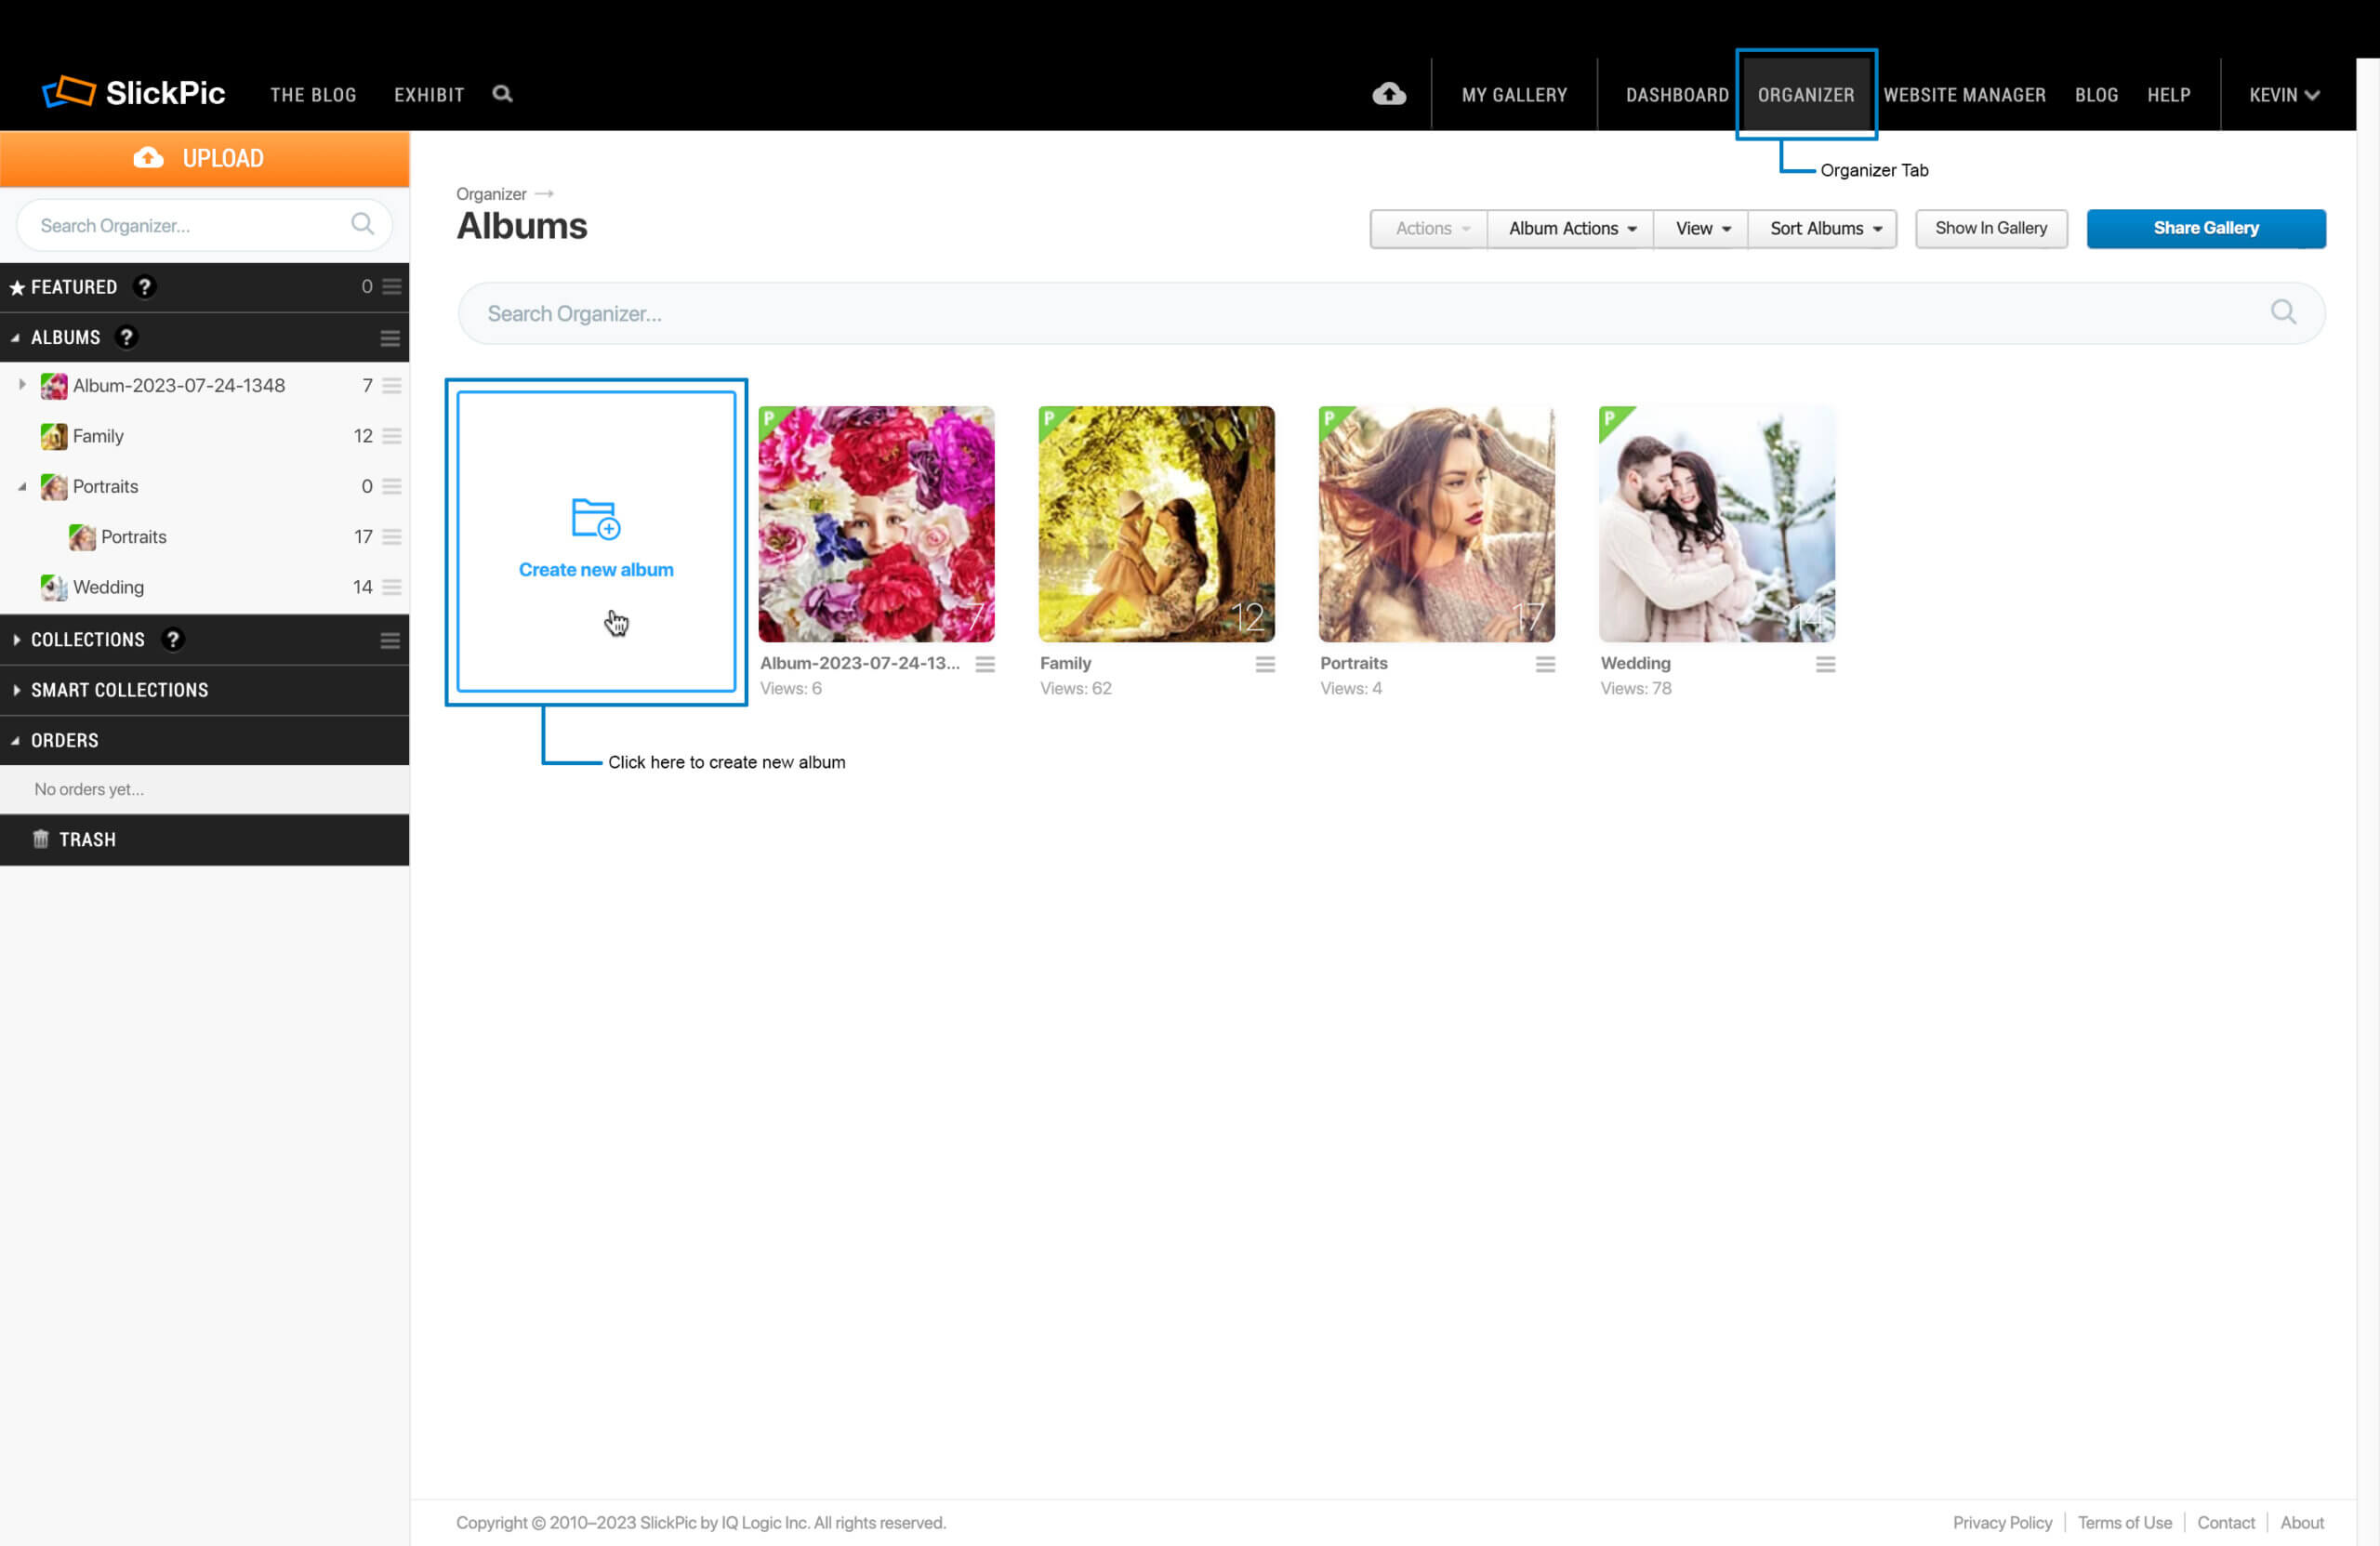The height and width of the screenshot is (1546, 2380).
Task: Expand the SMART COLLECTIONS section
Action: tap(16, 690)
